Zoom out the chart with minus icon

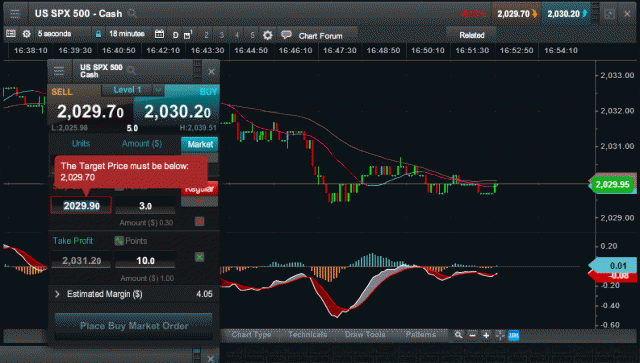pyautogui.click(x=472, y=335)
